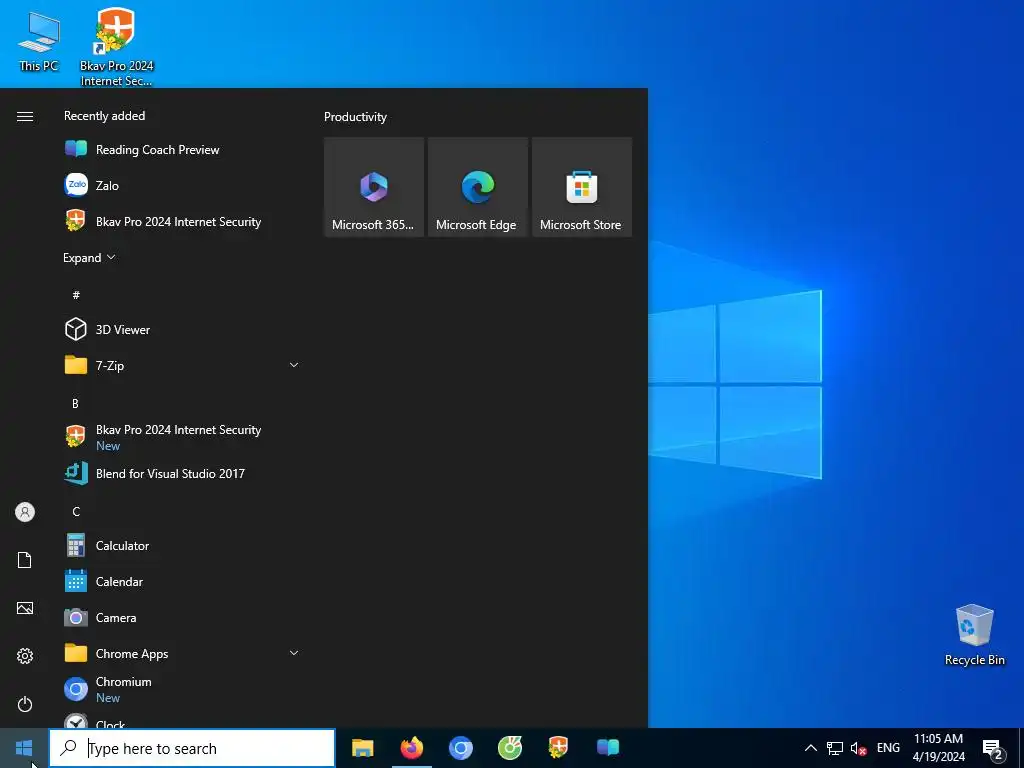Expand the Start menu hamburger navigation
The image size is (1024, 768).
pyautogui.click(x=25, y=116)
